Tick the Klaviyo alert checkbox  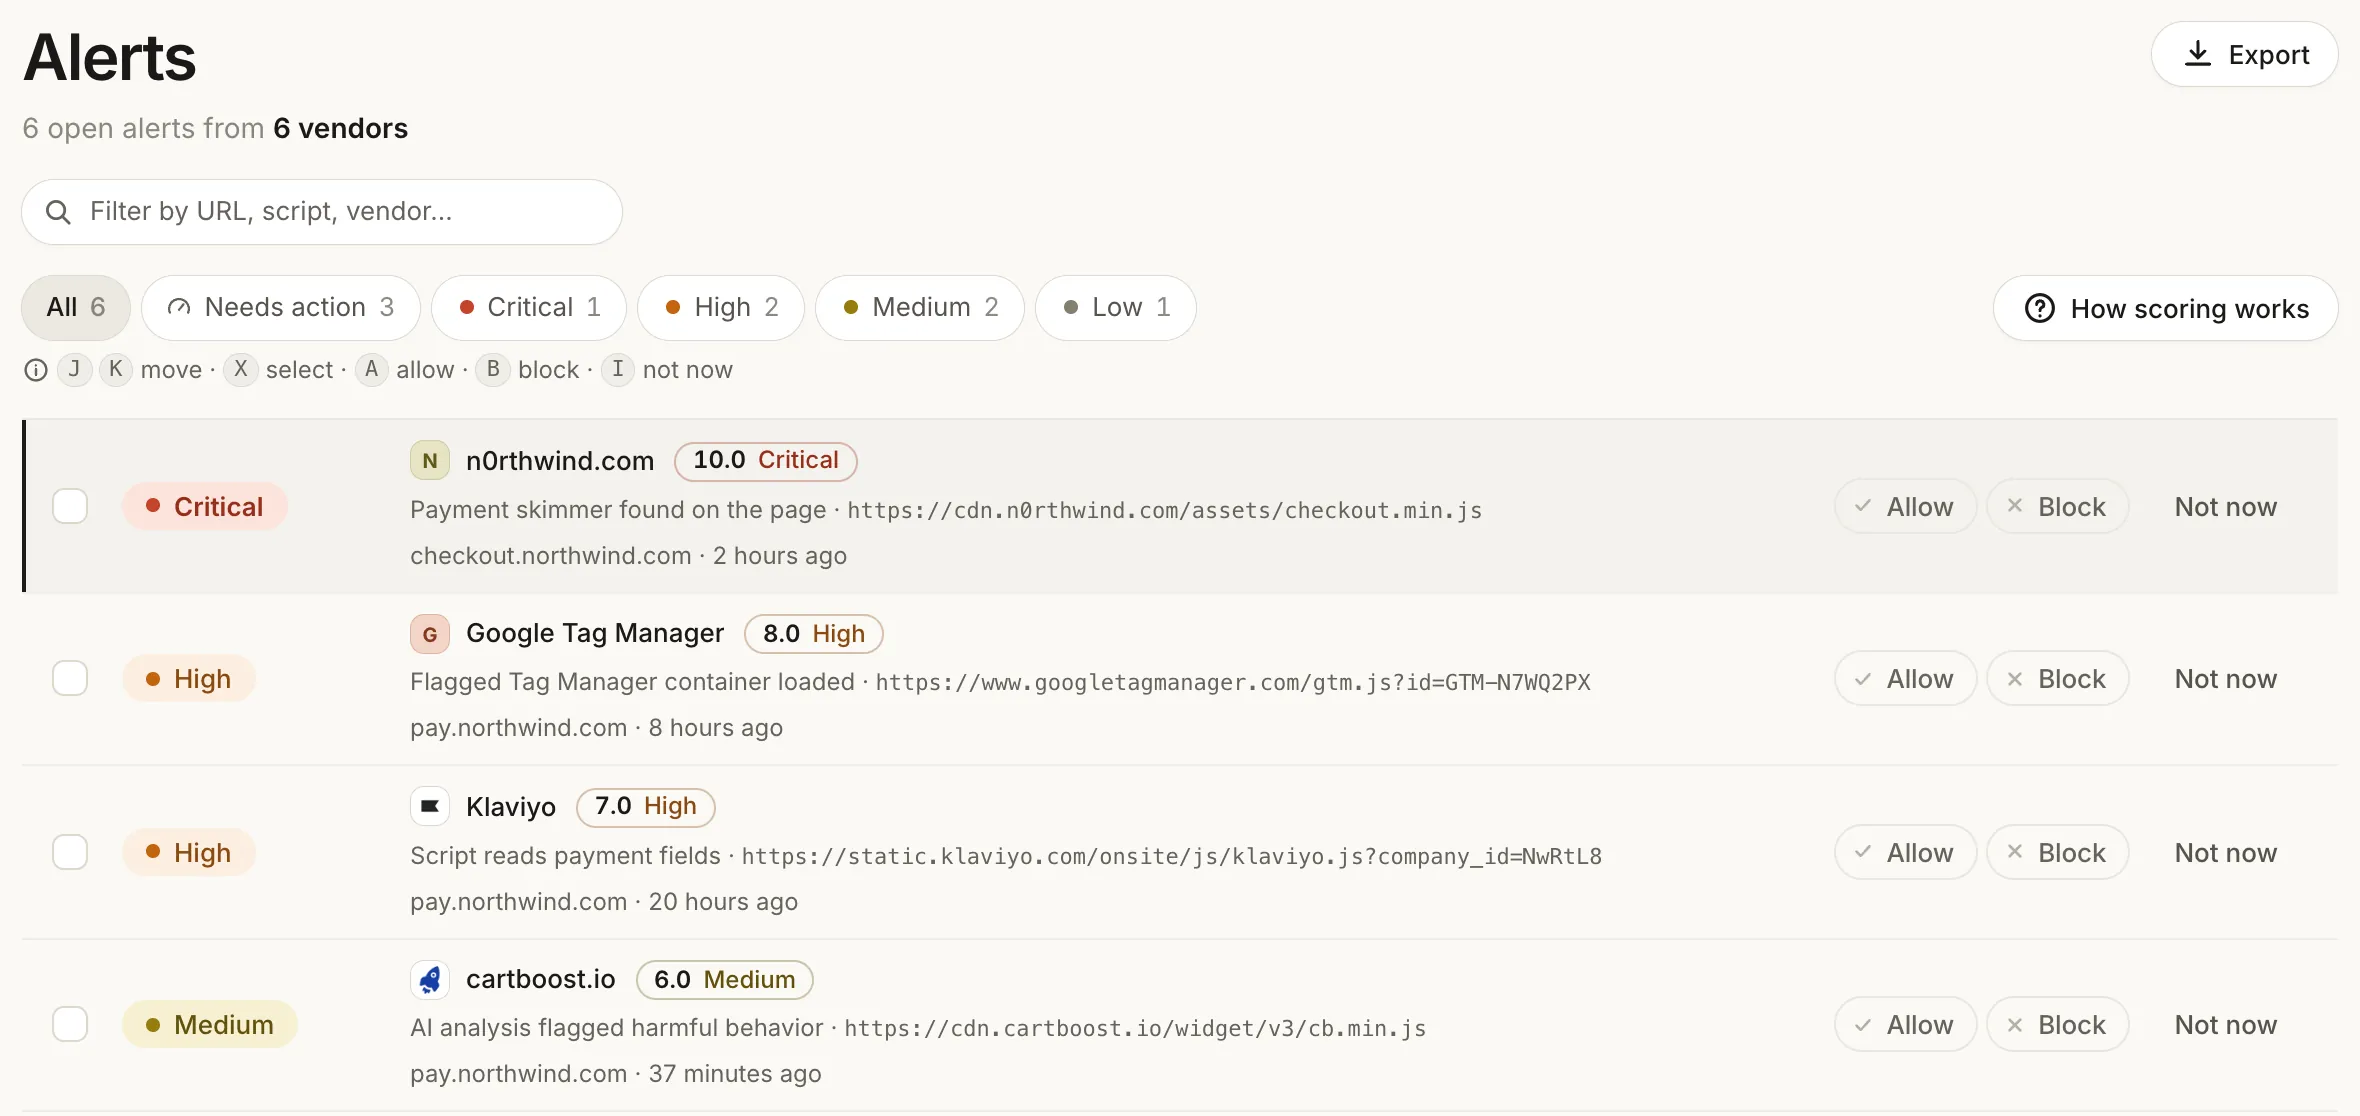point(70,853)
